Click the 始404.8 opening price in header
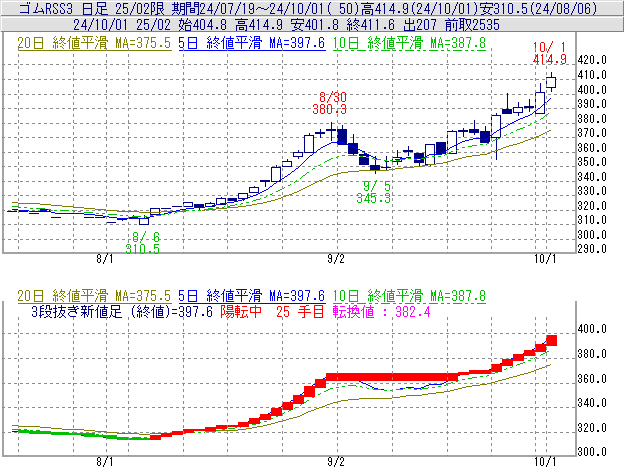Image resolution: width=624 pixels, height=475 pixels. tap(203, 25)
